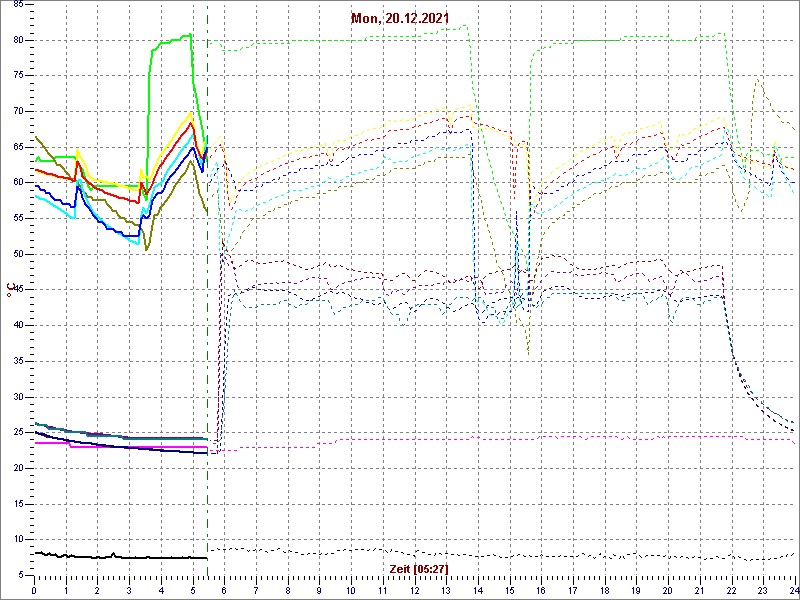The height and width of the screenshot is (600, 800).
Task: Click the 25 value on the temperature axis
Action: (x=19, y=432)
